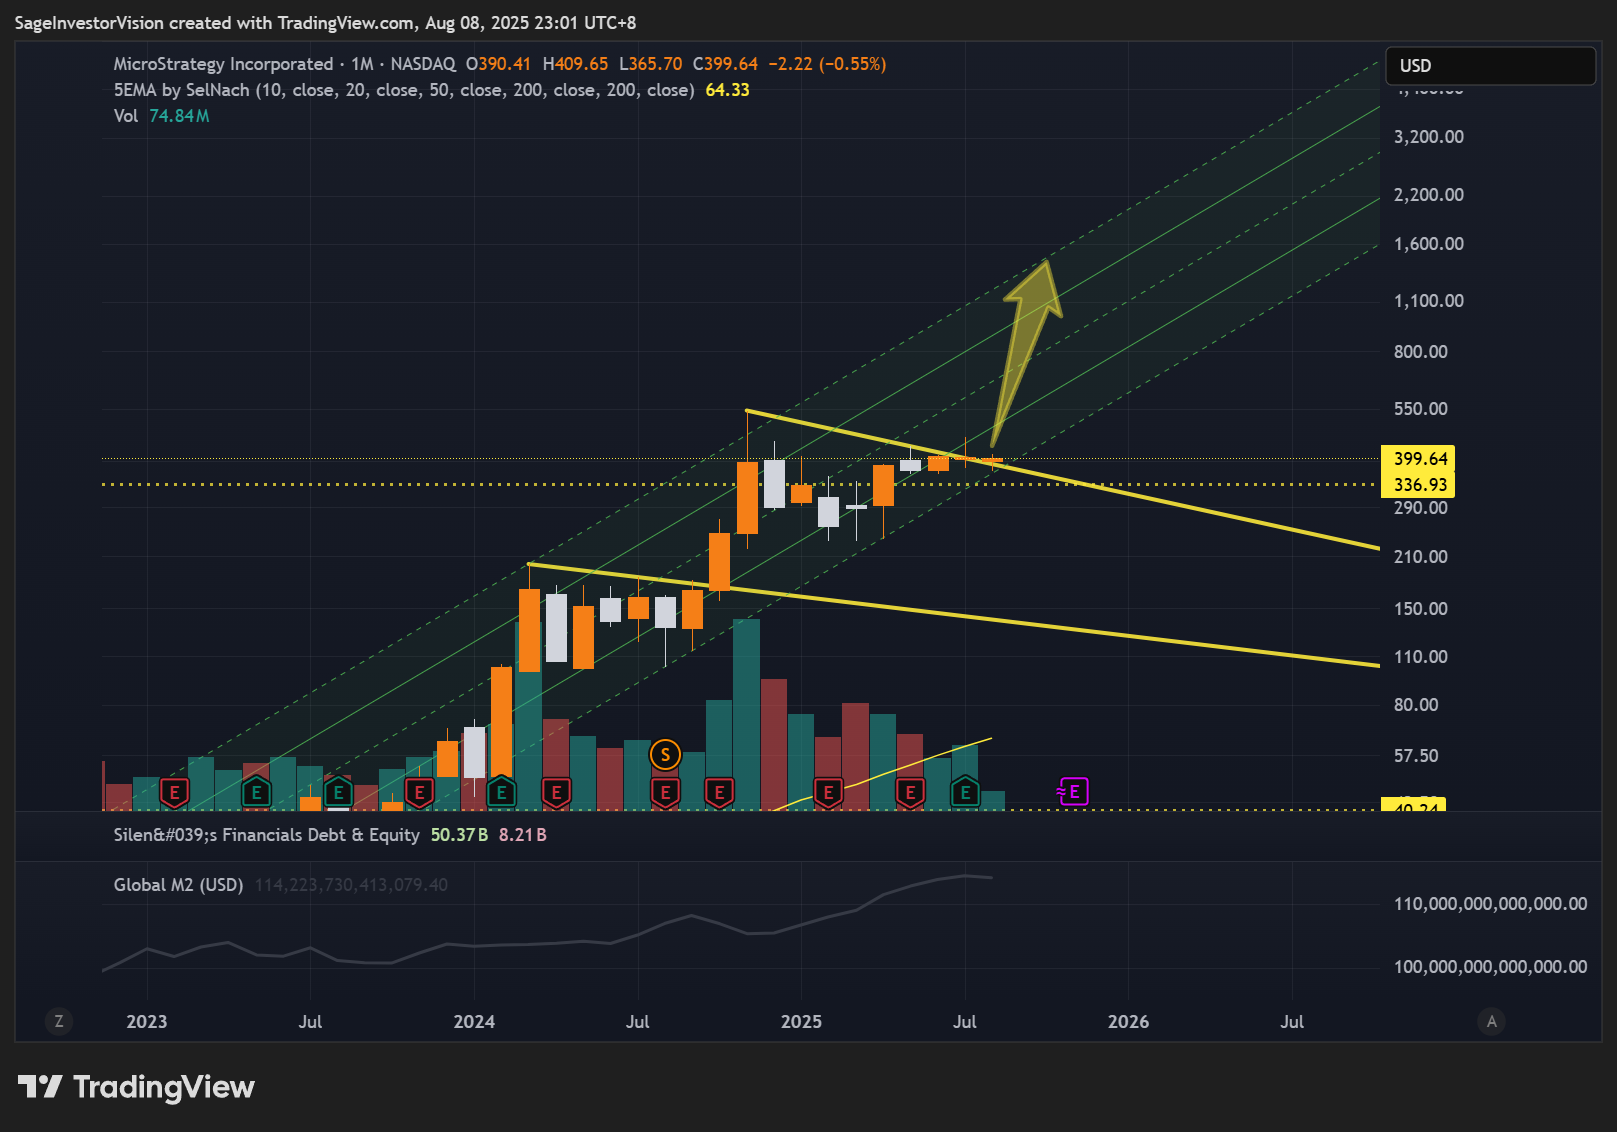Click the 2026 time axis label
The image size is (1617, 1132).
[1128, 1022]
